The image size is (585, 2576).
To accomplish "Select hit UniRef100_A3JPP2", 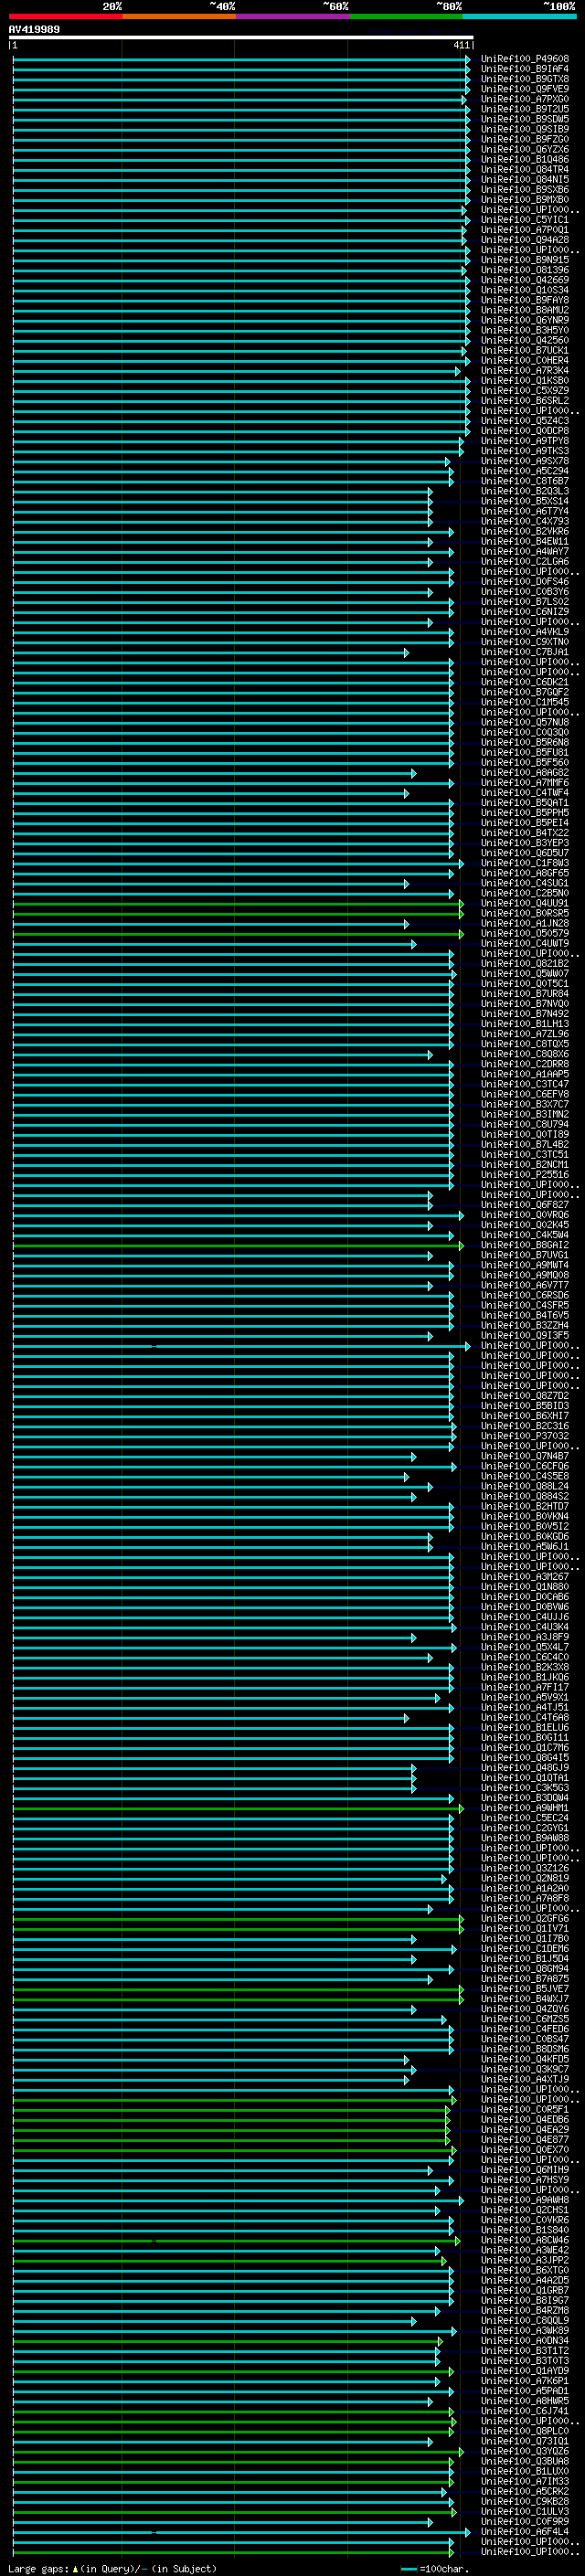I will click(x=524, y=2260).
